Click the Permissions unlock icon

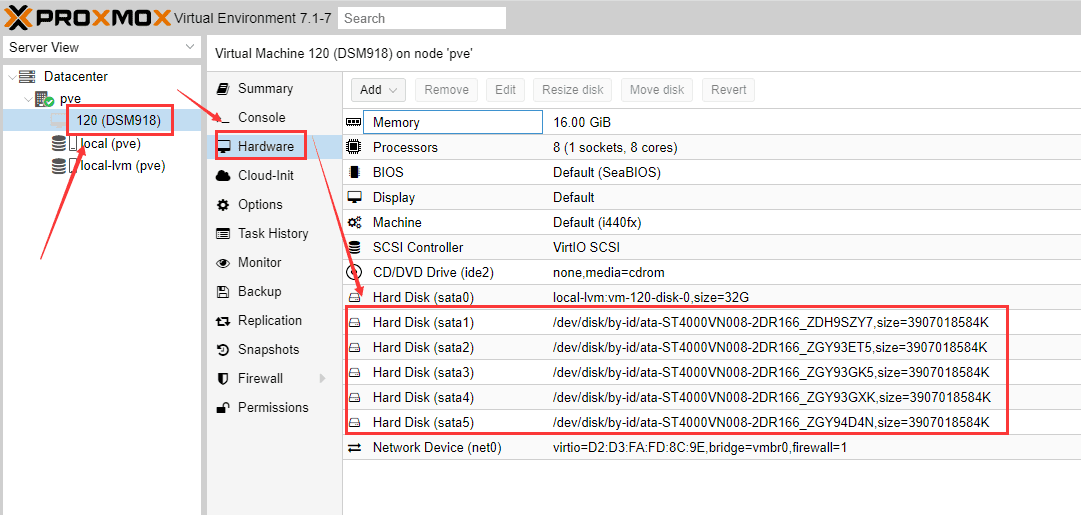click(x=223, y=407)
